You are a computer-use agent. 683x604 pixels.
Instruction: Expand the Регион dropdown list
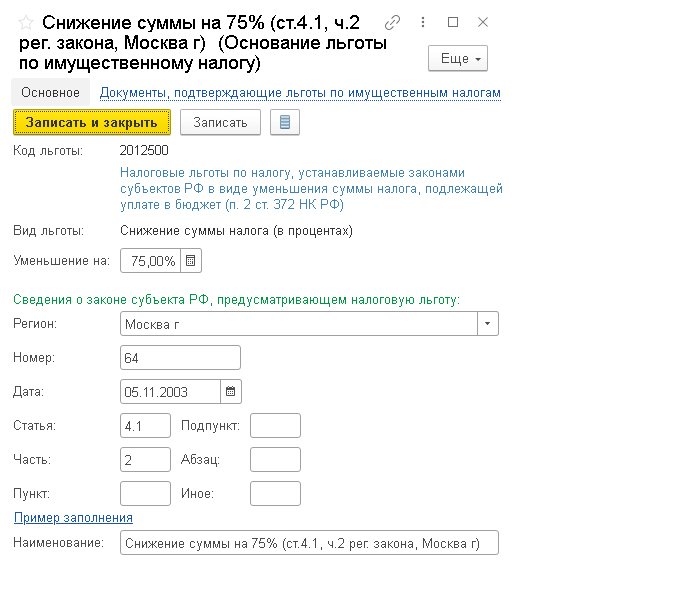point(487,324)
